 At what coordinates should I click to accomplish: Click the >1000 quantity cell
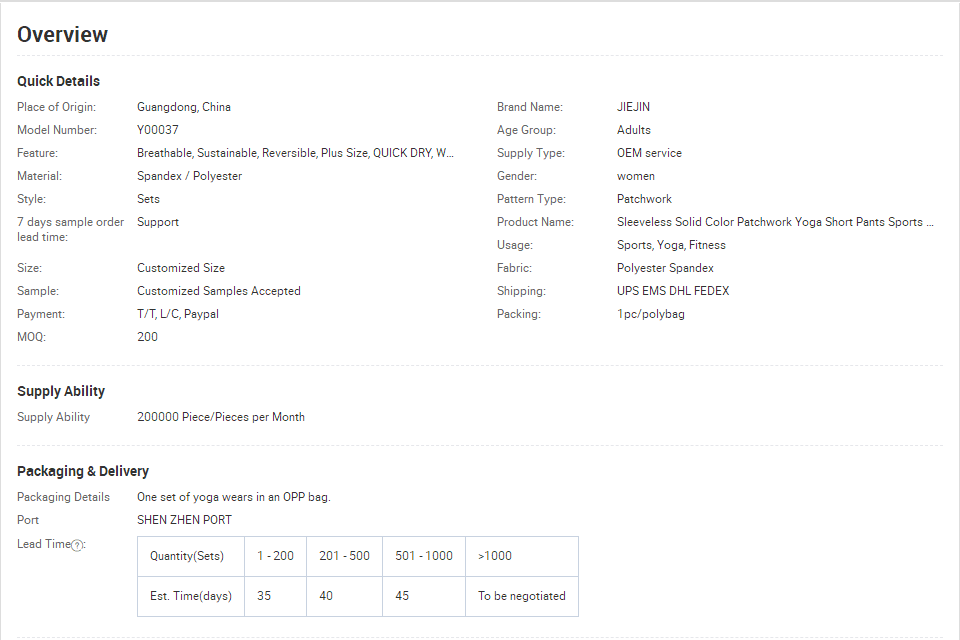(x=522, y=556)
